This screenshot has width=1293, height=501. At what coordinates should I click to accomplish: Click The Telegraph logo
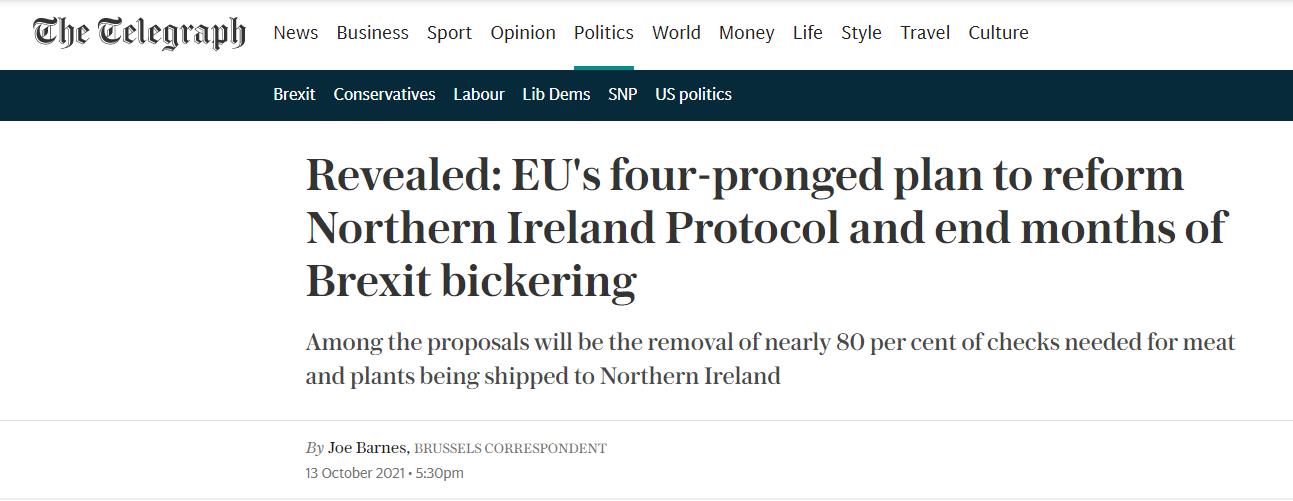[x=139, y=33]
